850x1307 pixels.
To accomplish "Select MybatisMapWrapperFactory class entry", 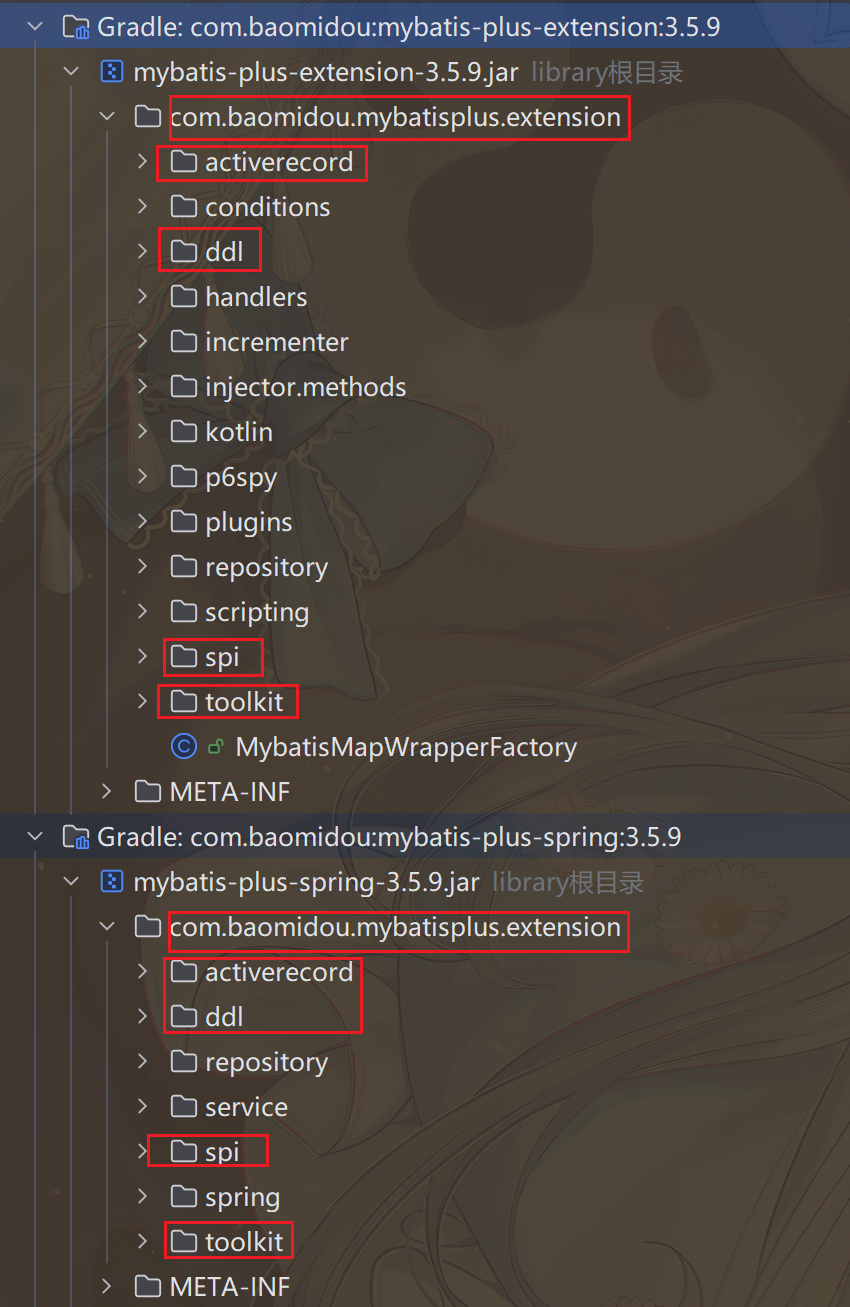I will coord(405,747).
